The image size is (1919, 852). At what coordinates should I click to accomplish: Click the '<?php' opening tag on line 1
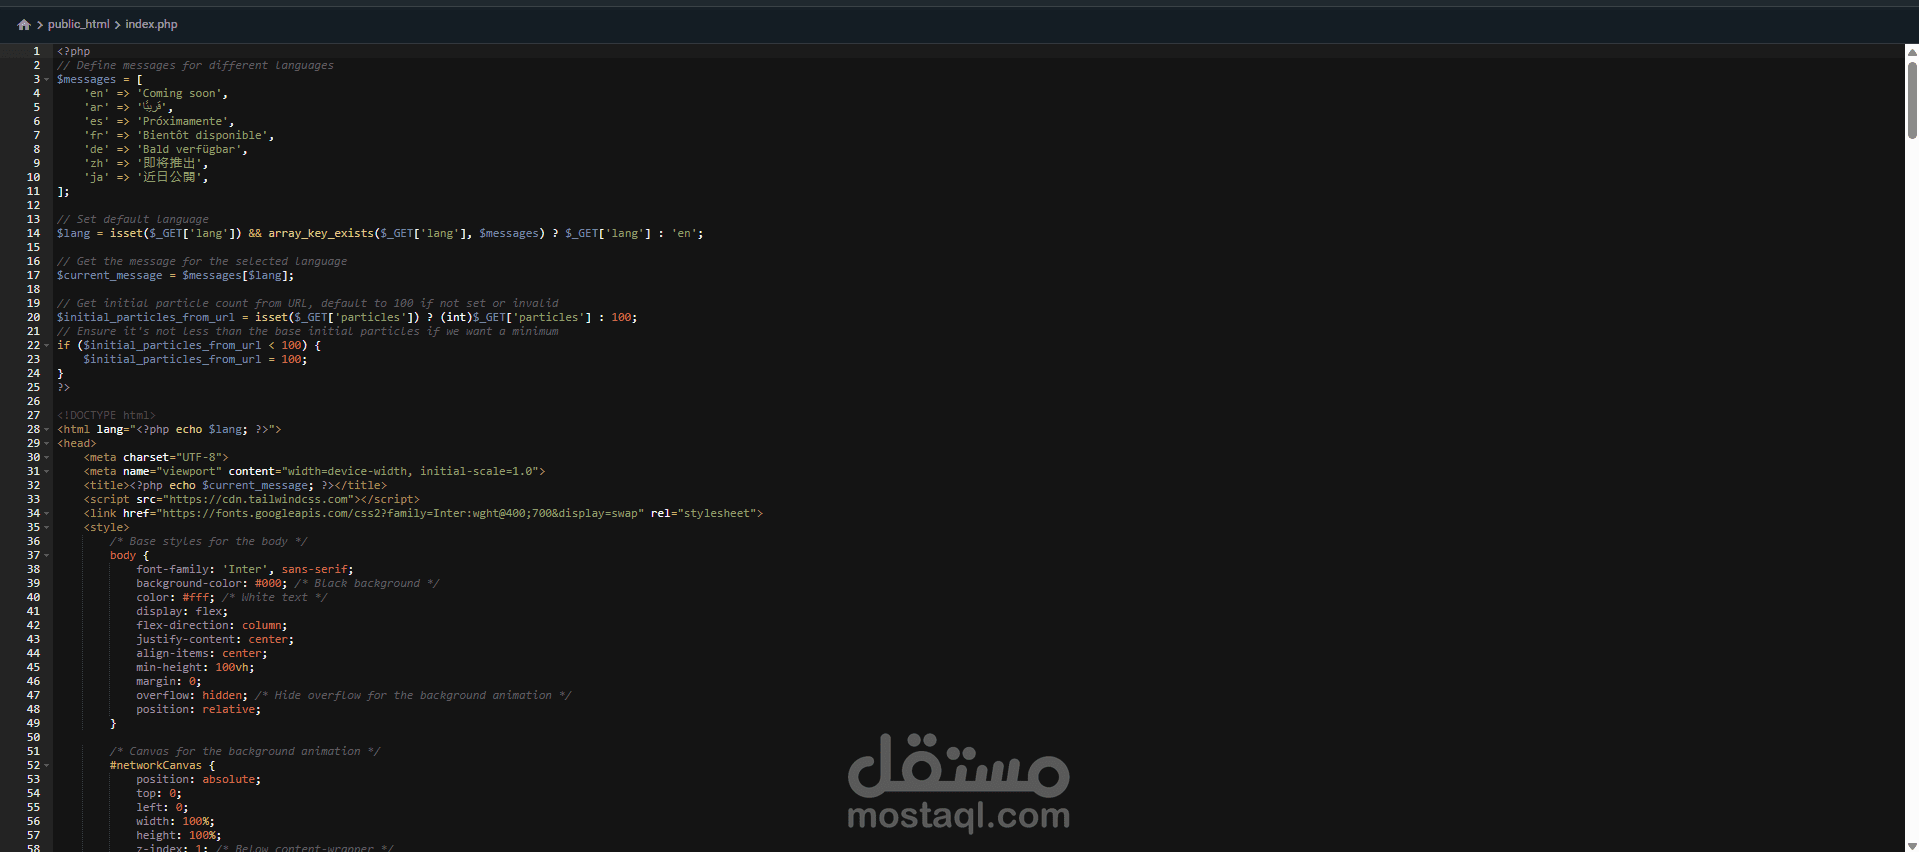(x=73, y=51)
